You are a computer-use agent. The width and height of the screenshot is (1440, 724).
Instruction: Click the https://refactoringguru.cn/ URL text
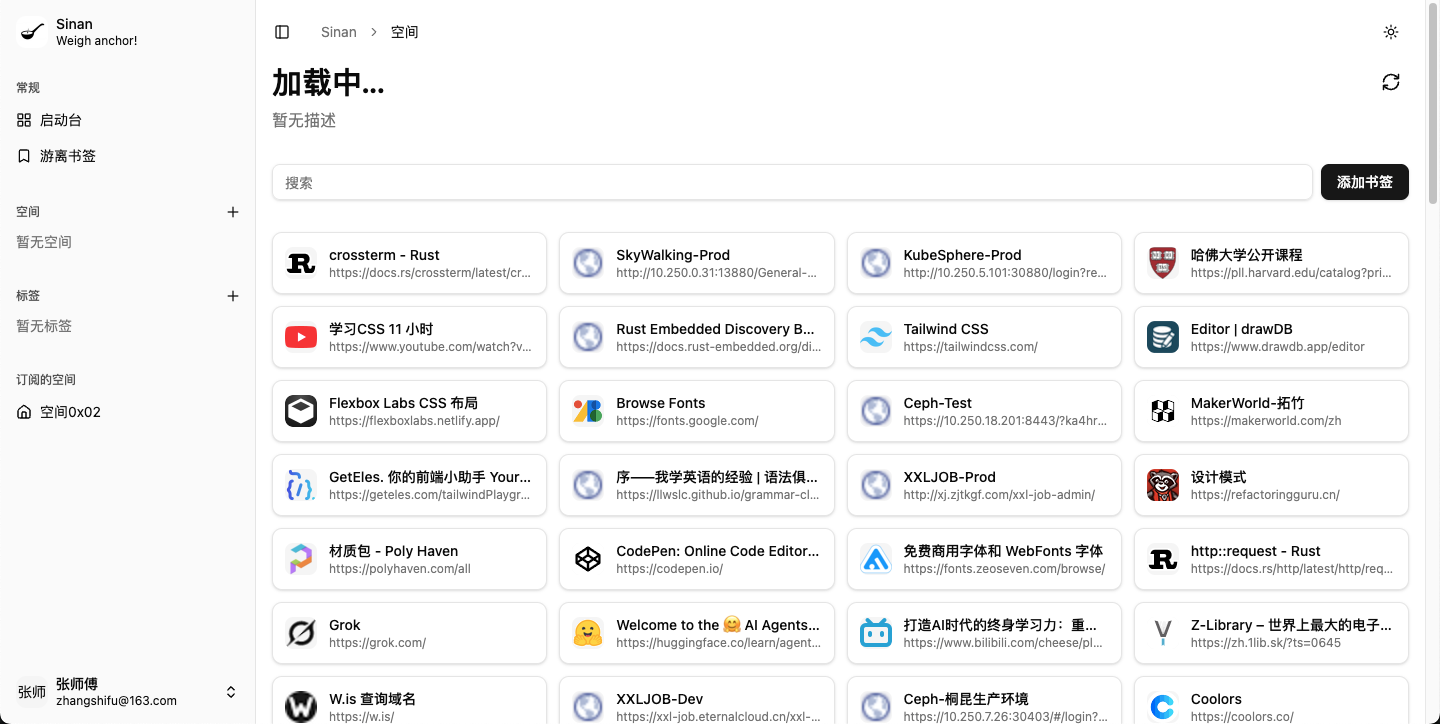pos(1265,495)
